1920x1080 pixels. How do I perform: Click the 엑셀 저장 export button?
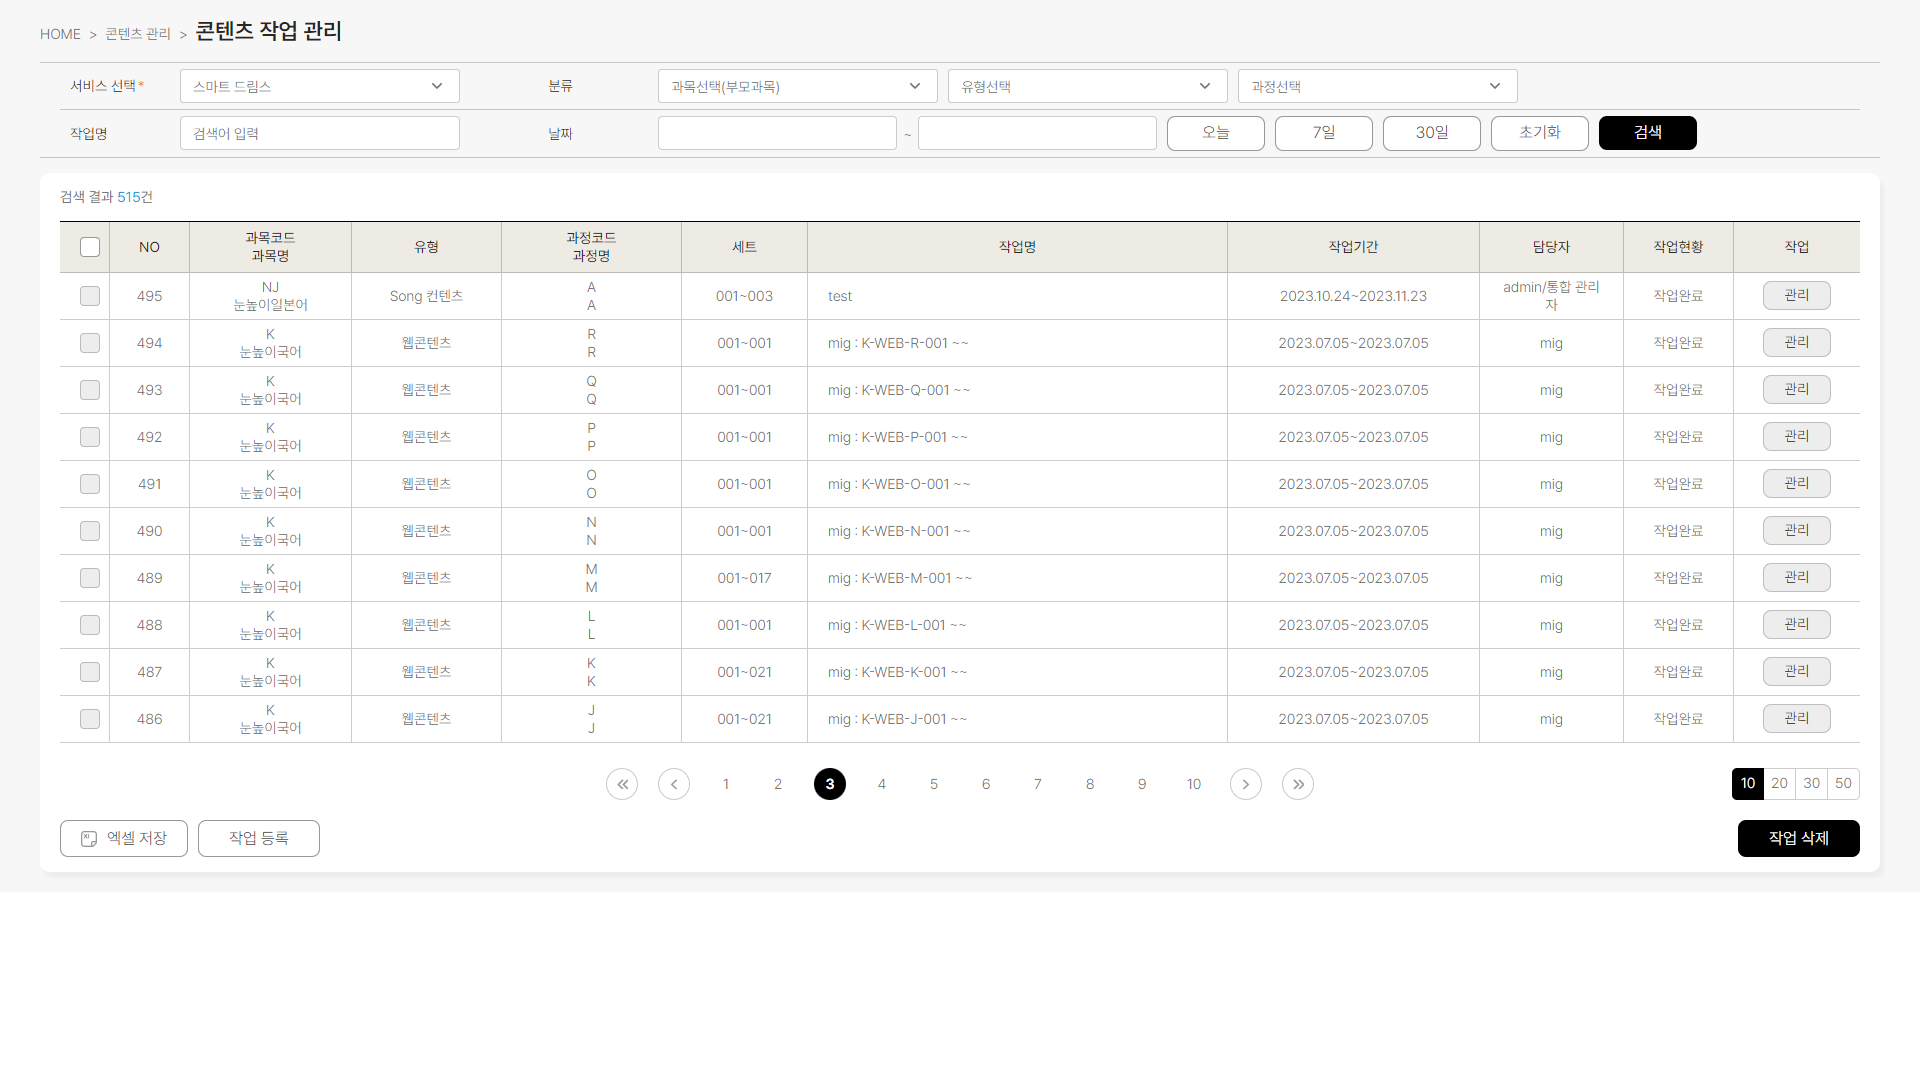pyautogui.click(x=124, y=838)
